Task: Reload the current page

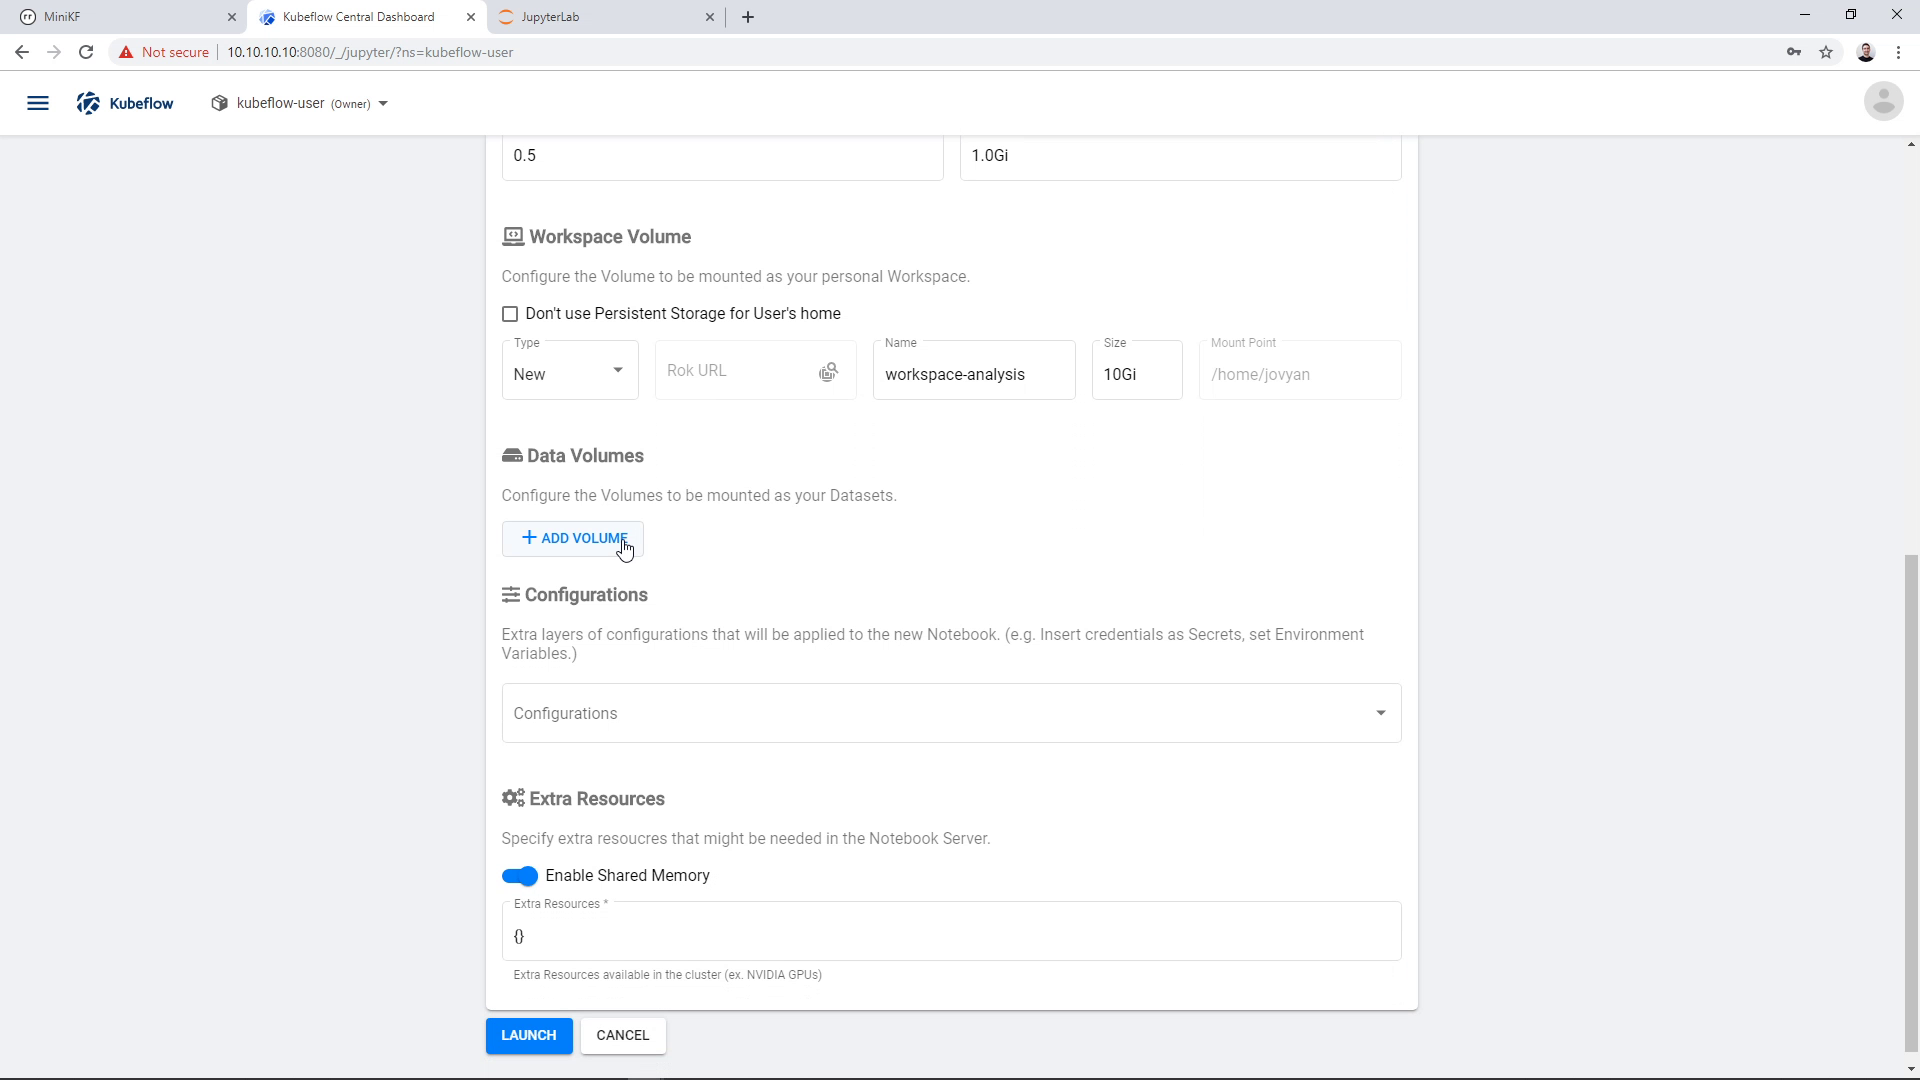Action: (86, 52)
